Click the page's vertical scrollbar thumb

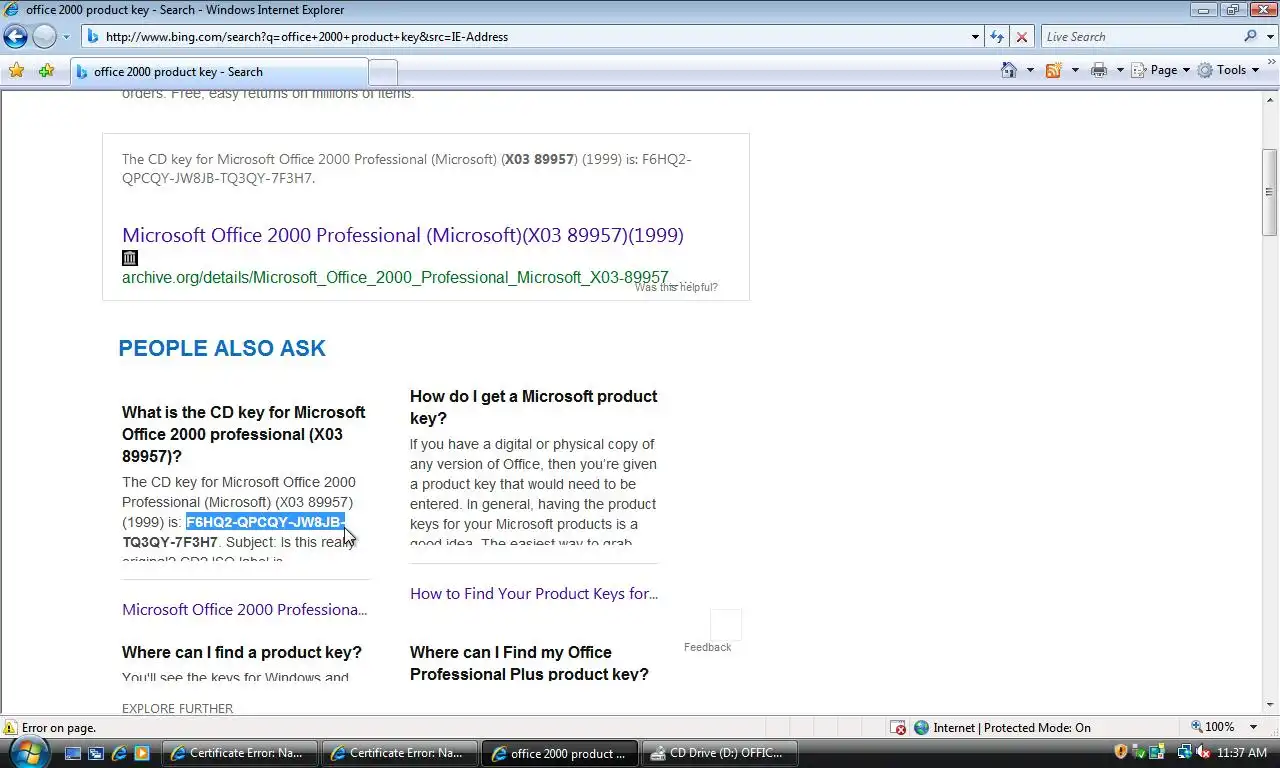(x=1270, y=192)
